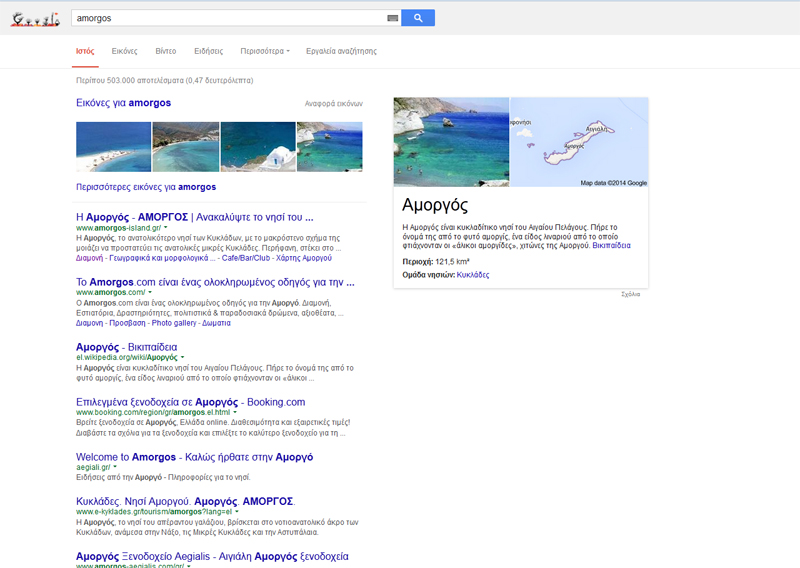This screenshot has width=800, height=568.
Task: Open Εργαλεία αναζήτησης search tools
Action: point(341,51)
